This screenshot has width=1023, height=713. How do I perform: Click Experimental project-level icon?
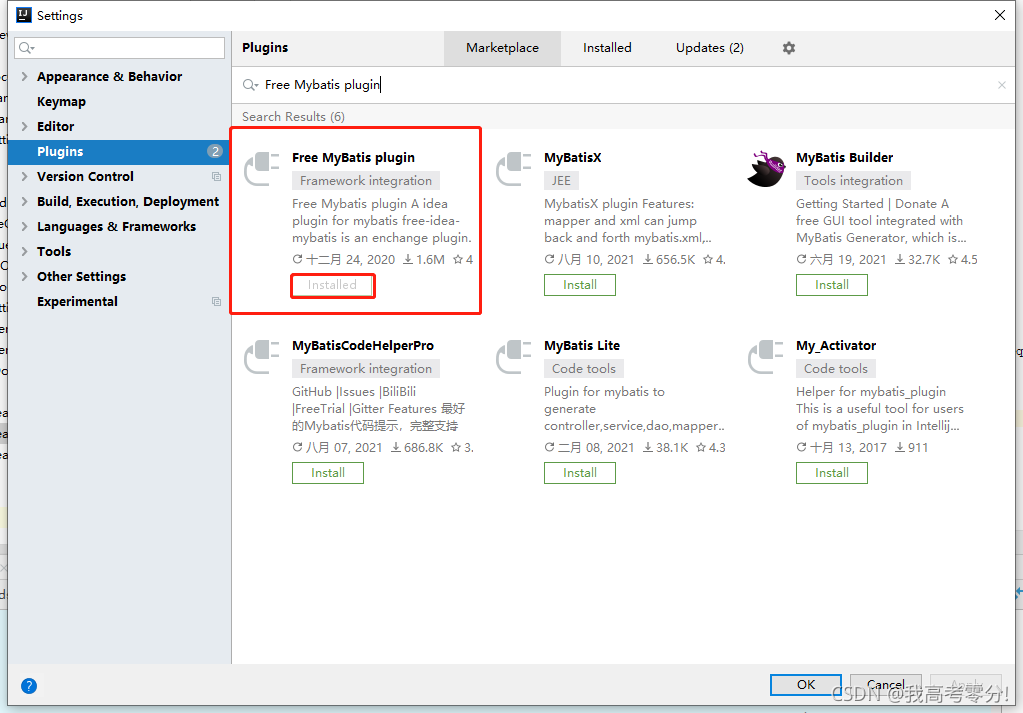coord(216,301)
